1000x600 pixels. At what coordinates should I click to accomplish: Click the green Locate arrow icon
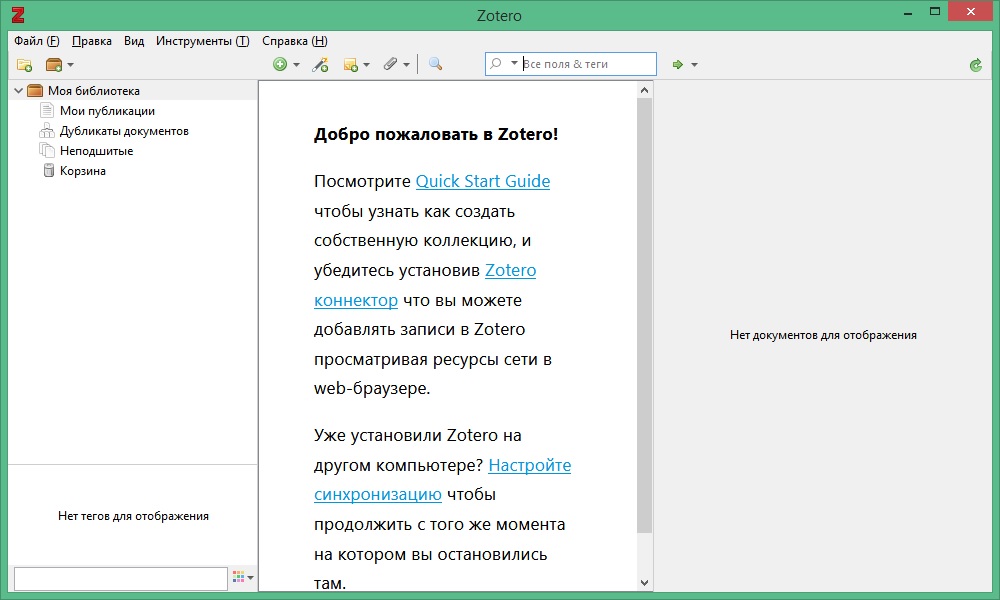pyautogui.click(x=678, y=65)
